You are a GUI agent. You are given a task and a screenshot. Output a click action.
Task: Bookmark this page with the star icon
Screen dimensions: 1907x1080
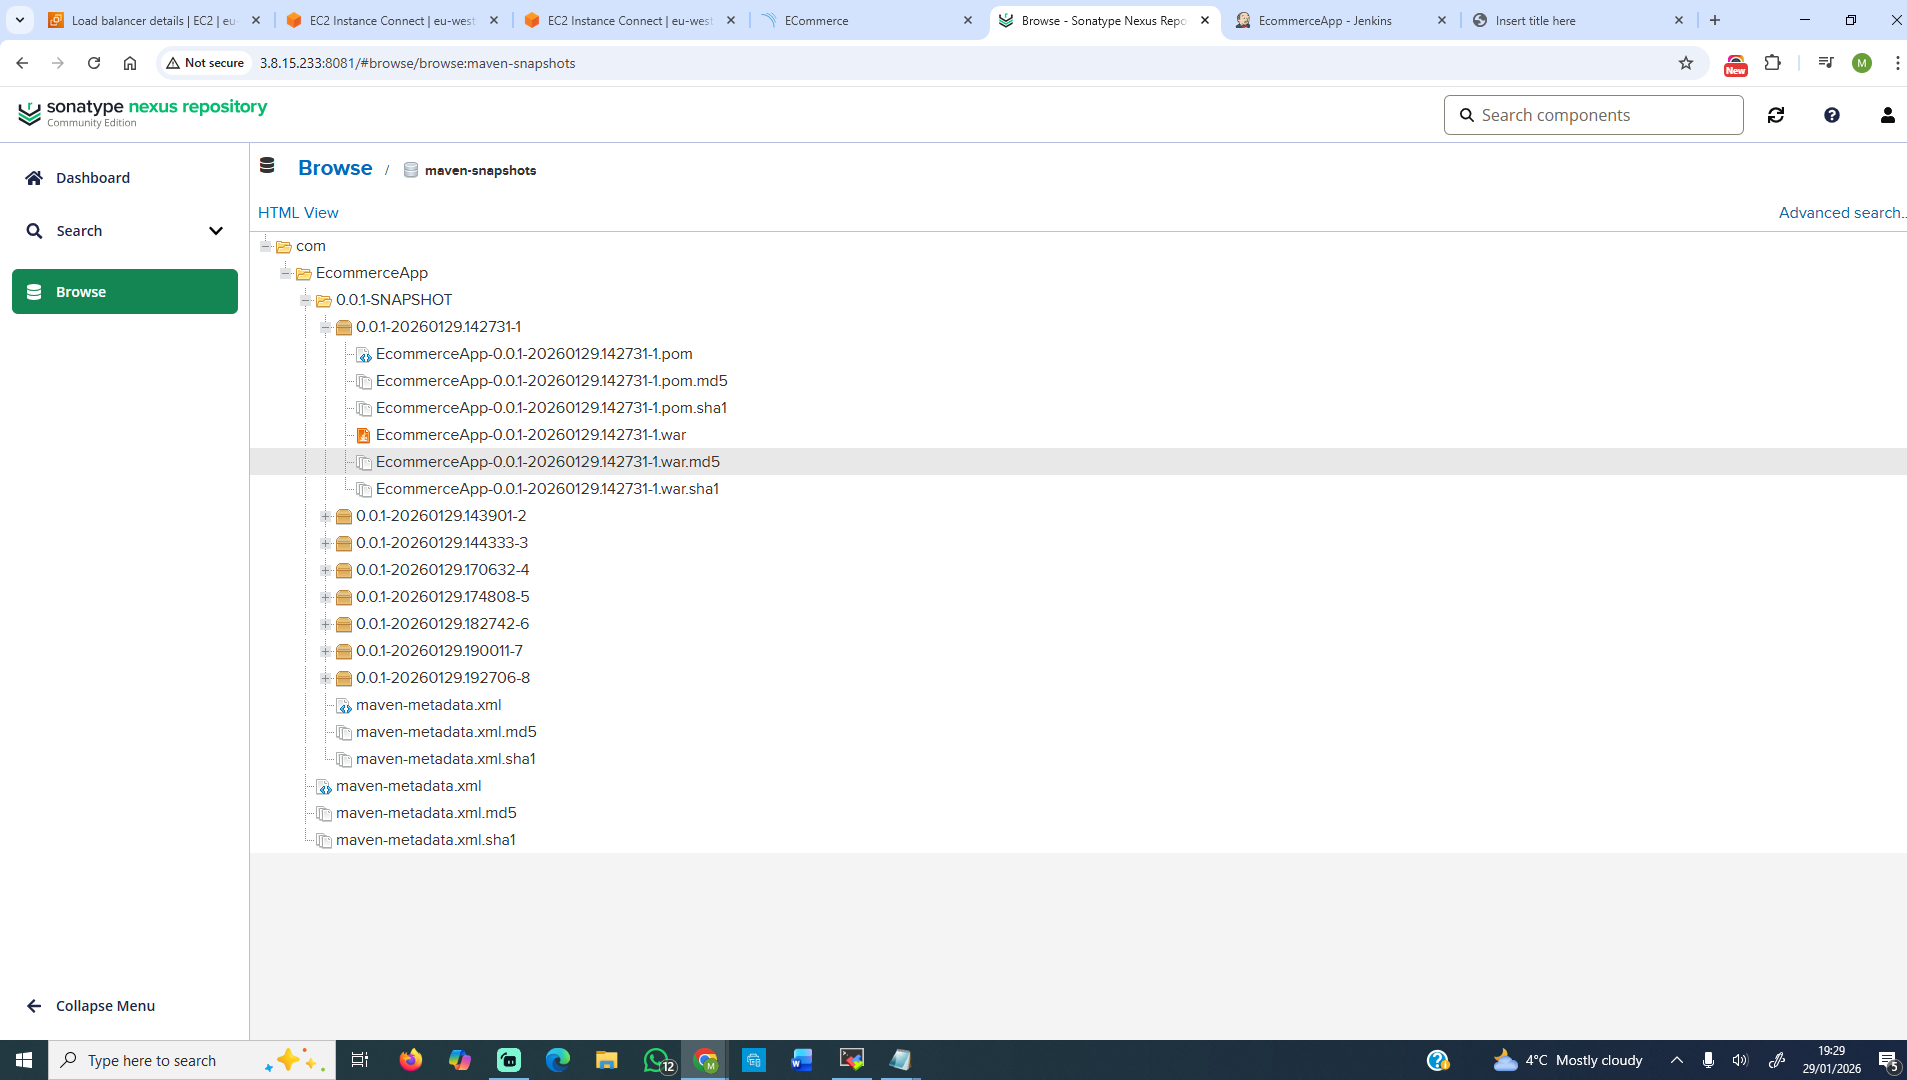click(x=1686, y=63)
